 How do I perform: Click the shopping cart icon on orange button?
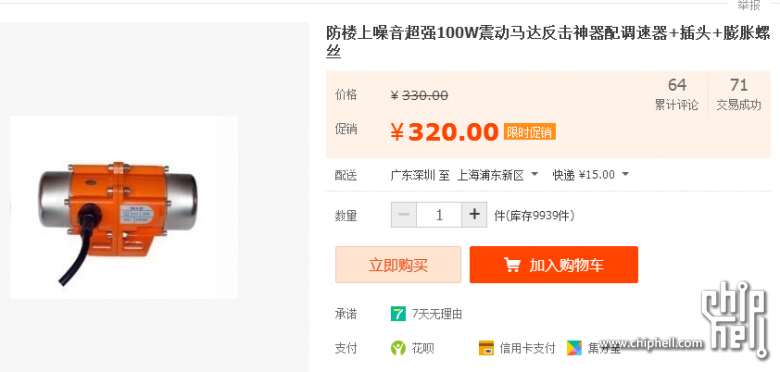click(x=512, y=265)
